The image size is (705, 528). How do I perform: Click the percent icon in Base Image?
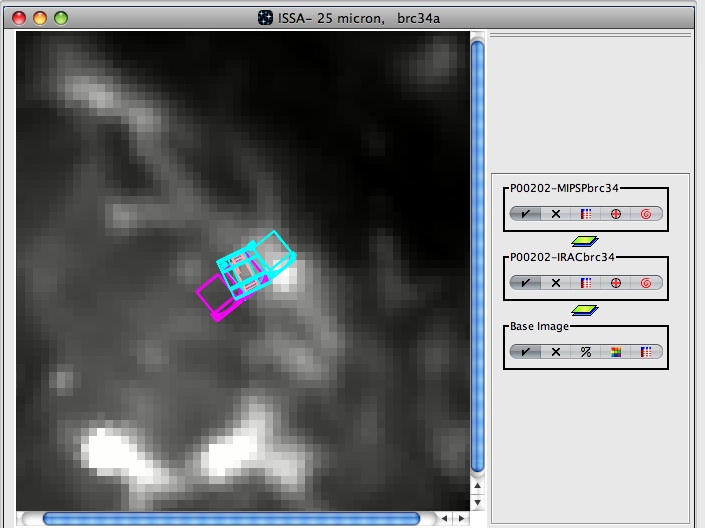pos(586,352)
